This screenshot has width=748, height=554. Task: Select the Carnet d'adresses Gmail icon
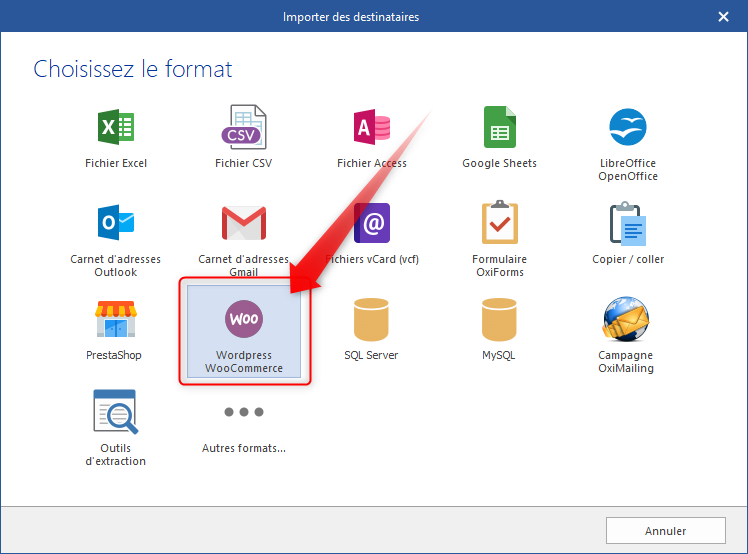244,223
